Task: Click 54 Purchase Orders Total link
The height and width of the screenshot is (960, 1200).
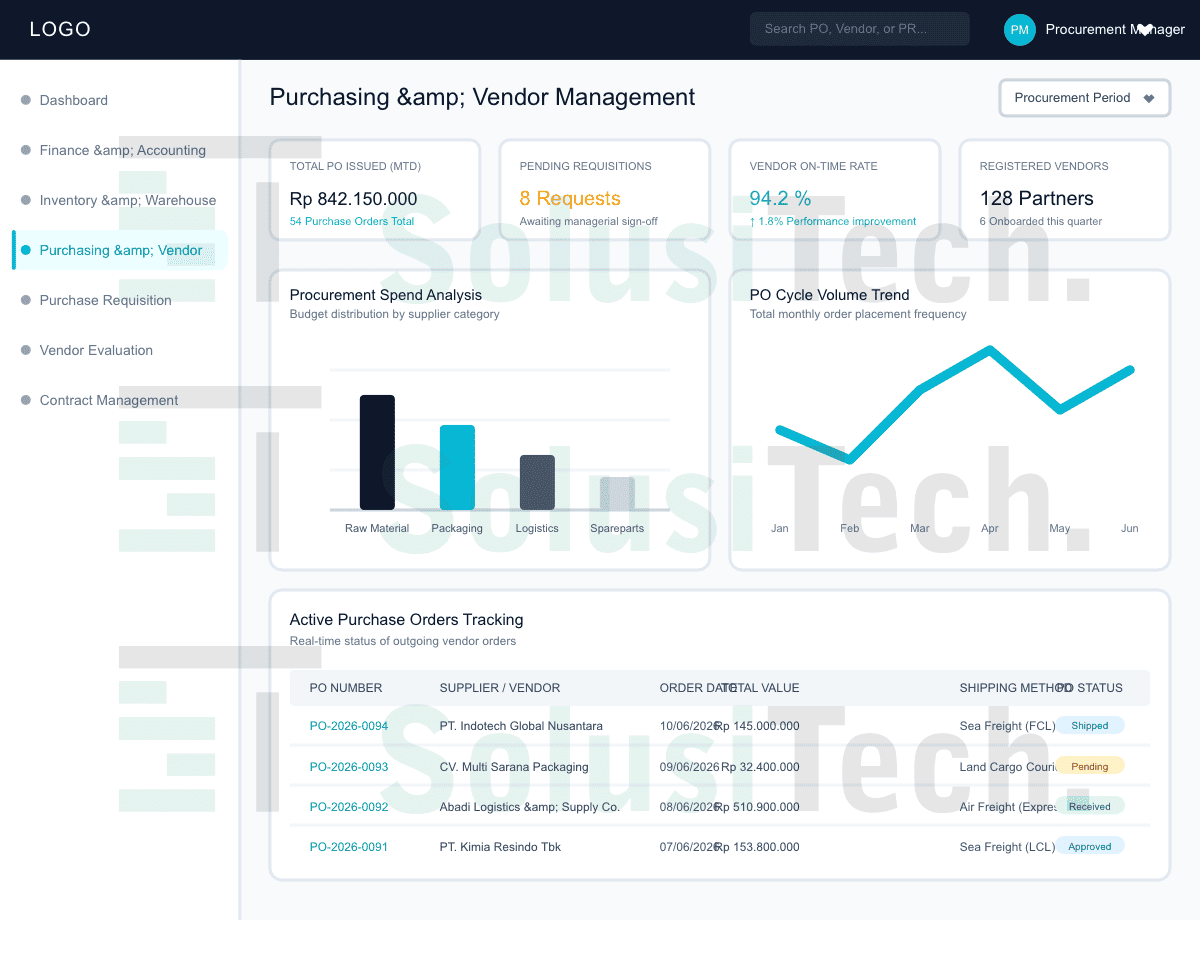Action: pyautogui.click(x=352, y=221)
